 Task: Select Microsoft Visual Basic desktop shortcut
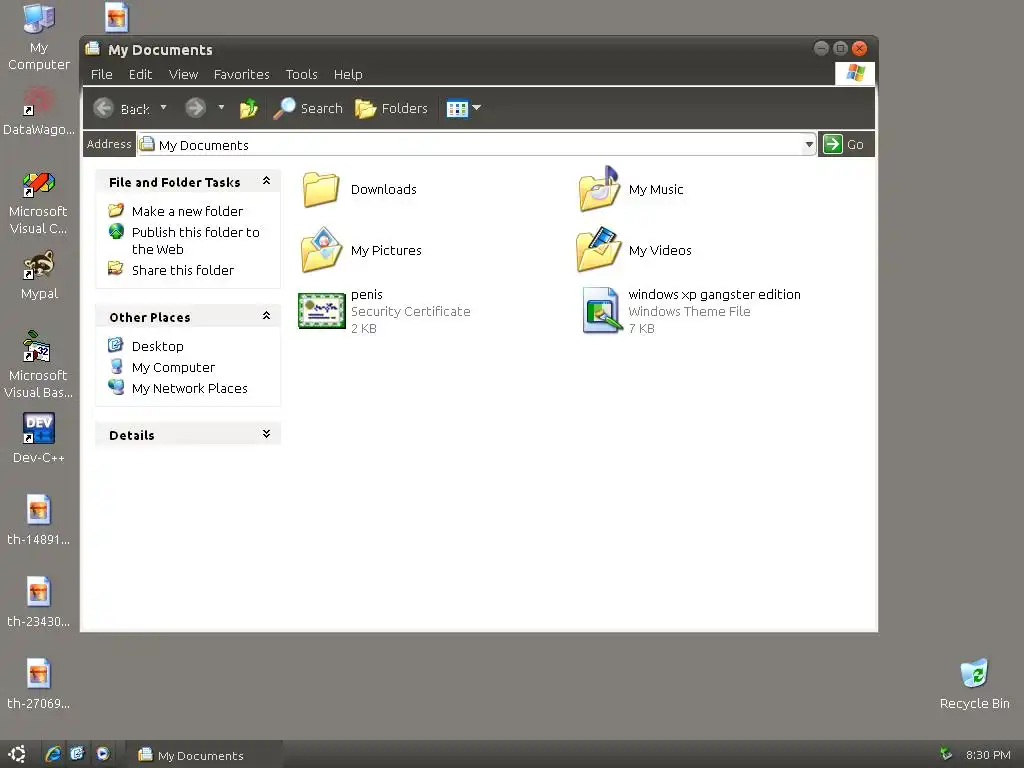37,346
